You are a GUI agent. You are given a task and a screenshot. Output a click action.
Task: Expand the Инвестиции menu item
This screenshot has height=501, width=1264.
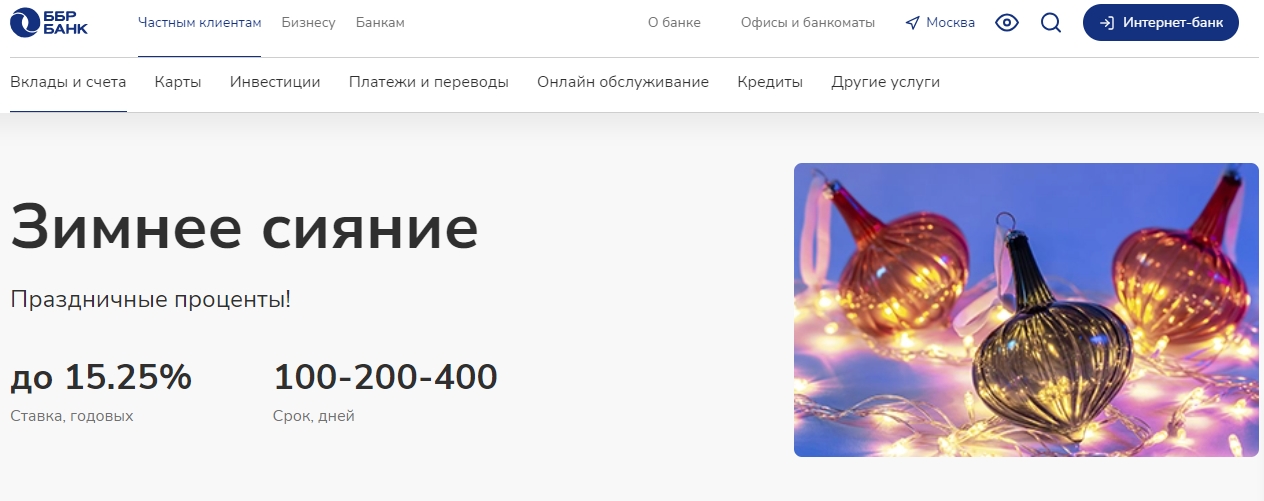275,82
